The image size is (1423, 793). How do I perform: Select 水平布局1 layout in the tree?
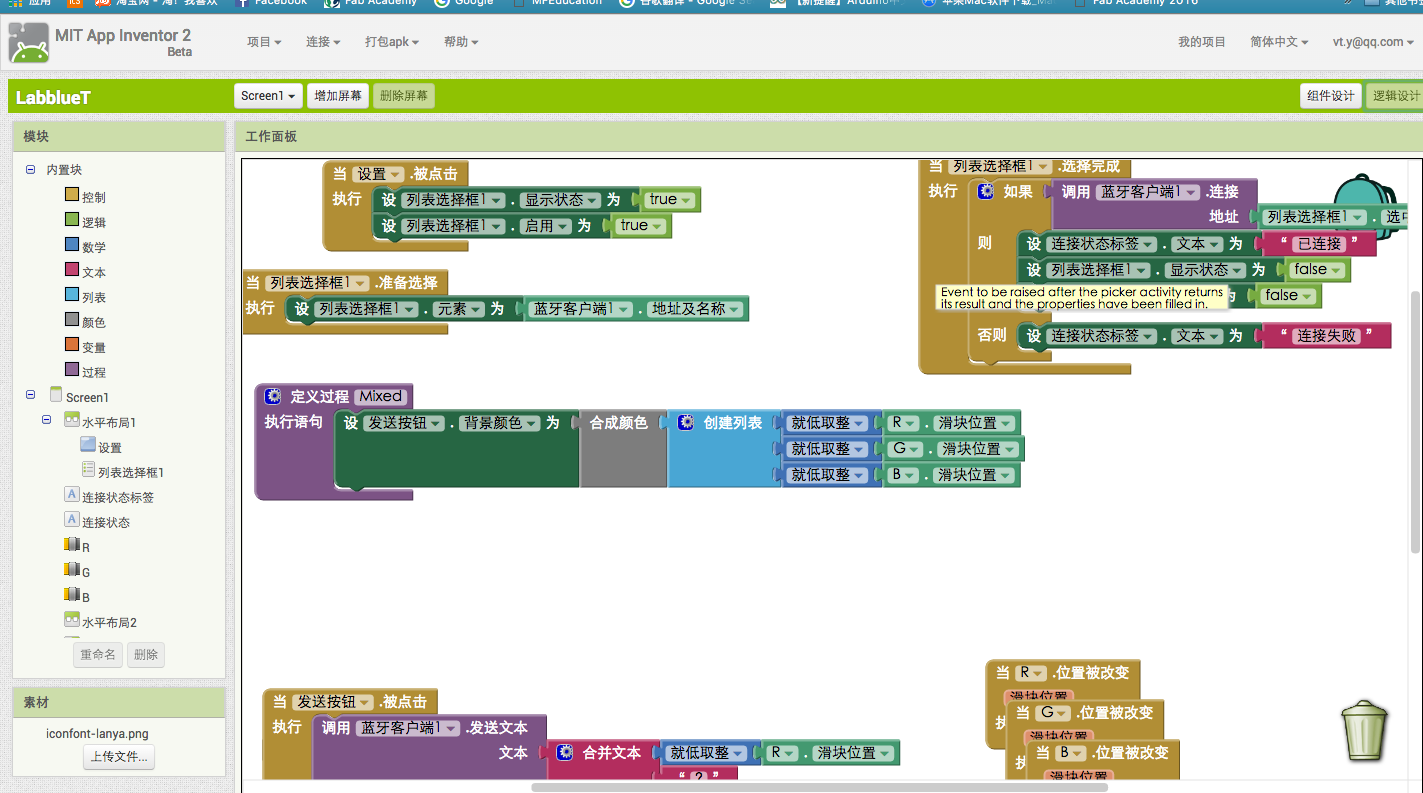(x=109, y=422)
